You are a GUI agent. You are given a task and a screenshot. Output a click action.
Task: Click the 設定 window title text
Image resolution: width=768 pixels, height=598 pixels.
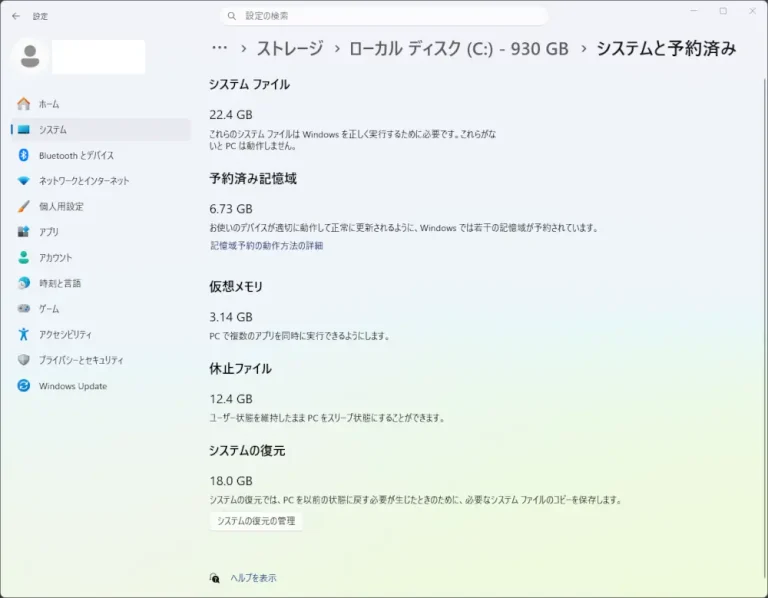[x=40, y=16]
